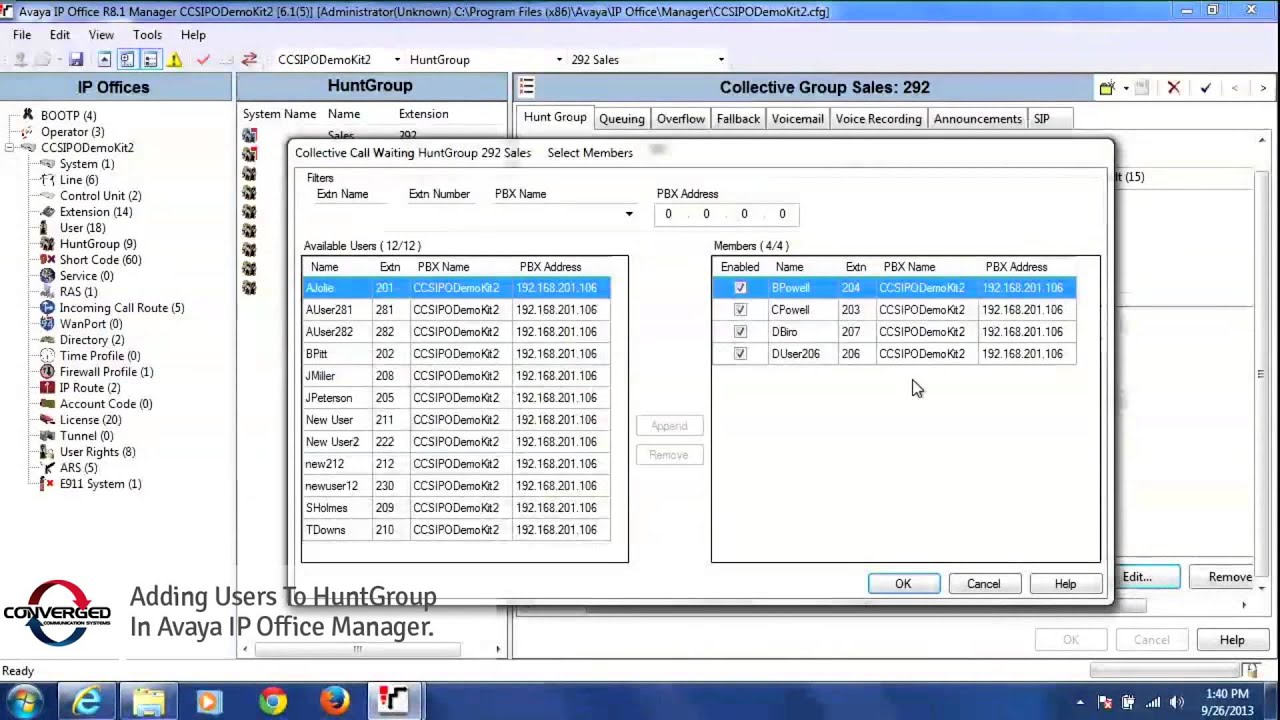Viewport: 1280px width, 720px height.
Task: Select the Short Code (60) tree node
Action: click(100, 260)
